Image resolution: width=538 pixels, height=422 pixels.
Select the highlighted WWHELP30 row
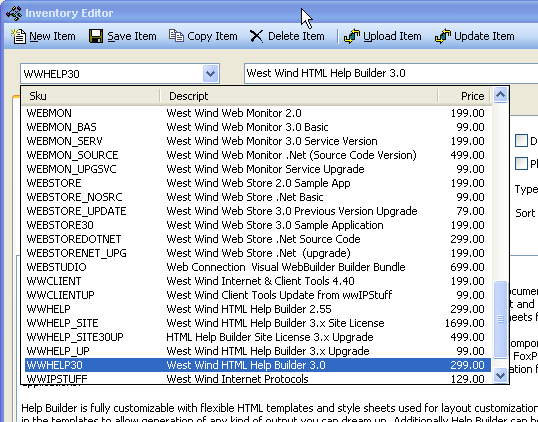258,365
